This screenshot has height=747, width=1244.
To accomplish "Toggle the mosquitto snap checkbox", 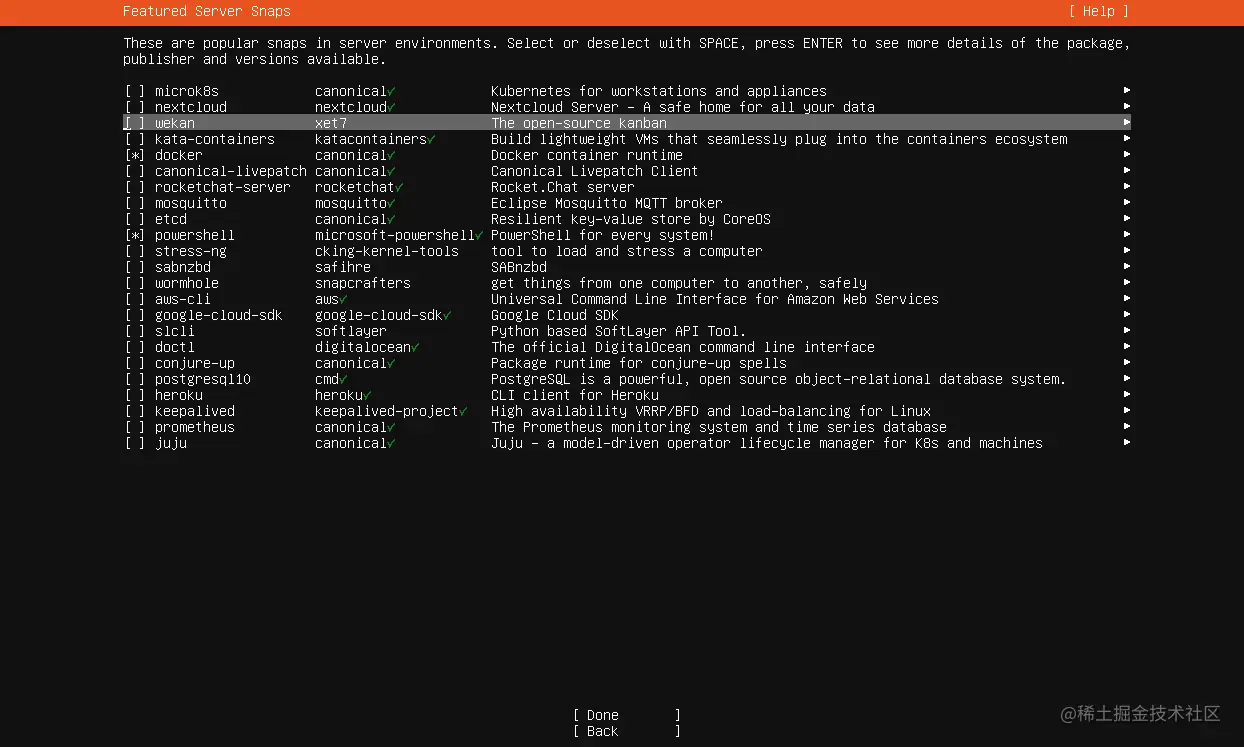I will [x=135, y=203].
